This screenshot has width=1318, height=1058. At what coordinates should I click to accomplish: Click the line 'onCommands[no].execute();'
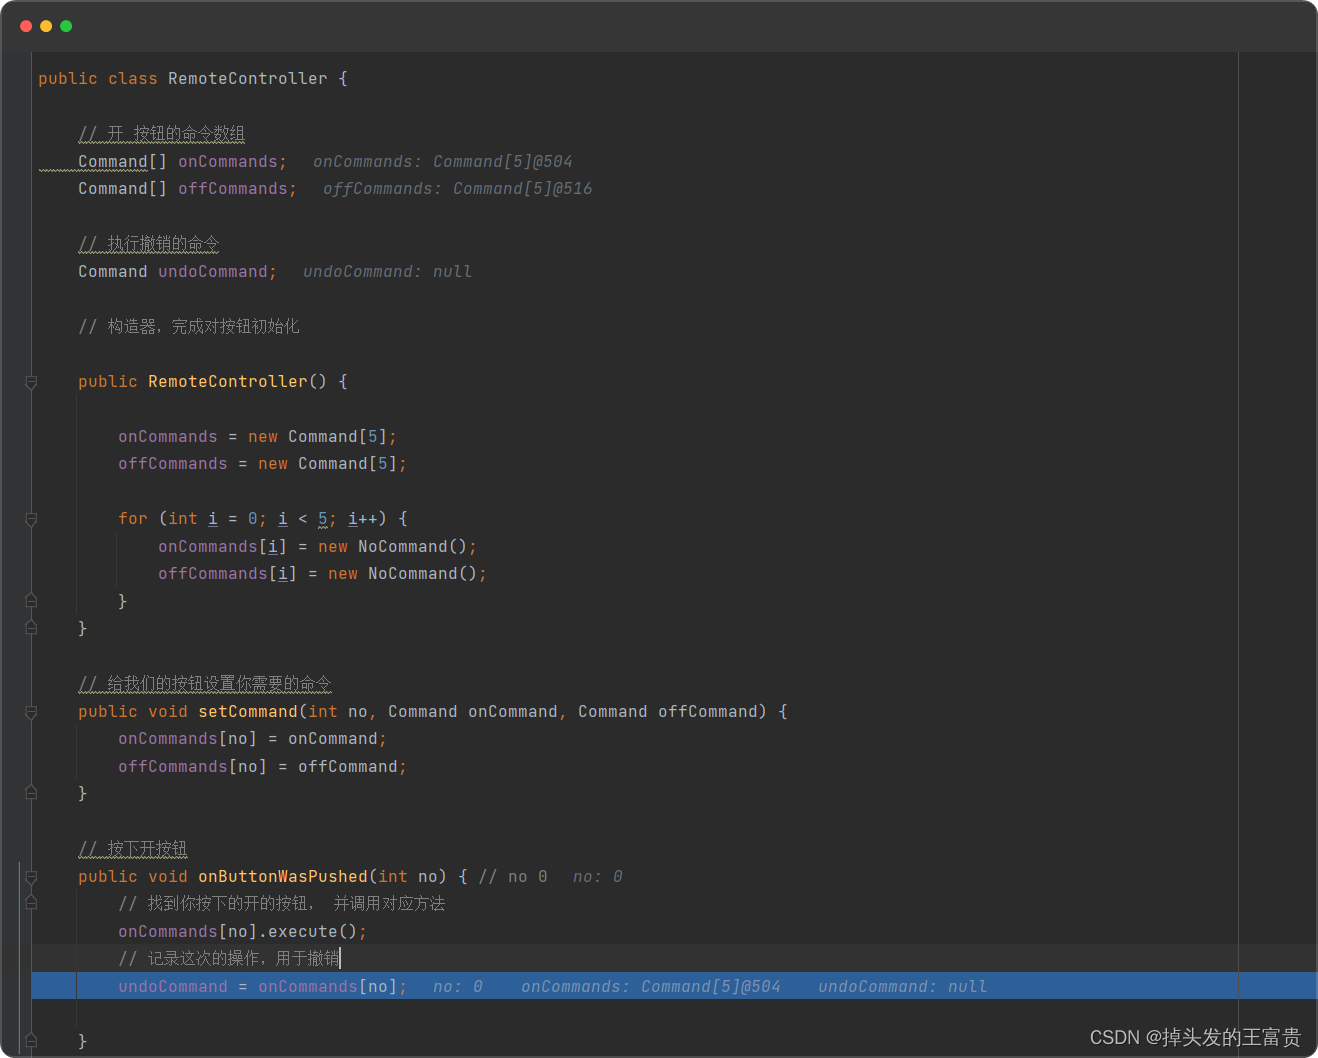click(x=243, y=932)
